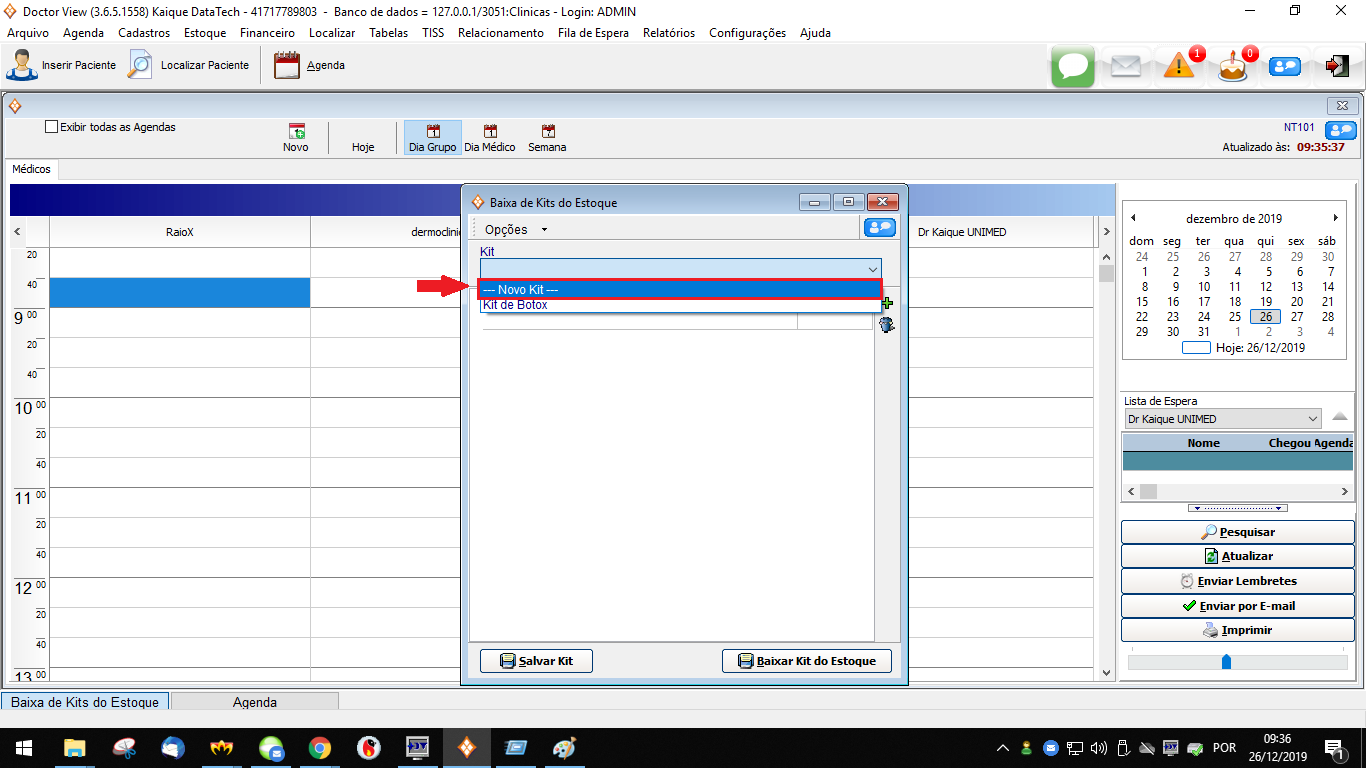Click the Inserir Paciente icon
Screen dimensions: 1366x768
coord(22,65)
